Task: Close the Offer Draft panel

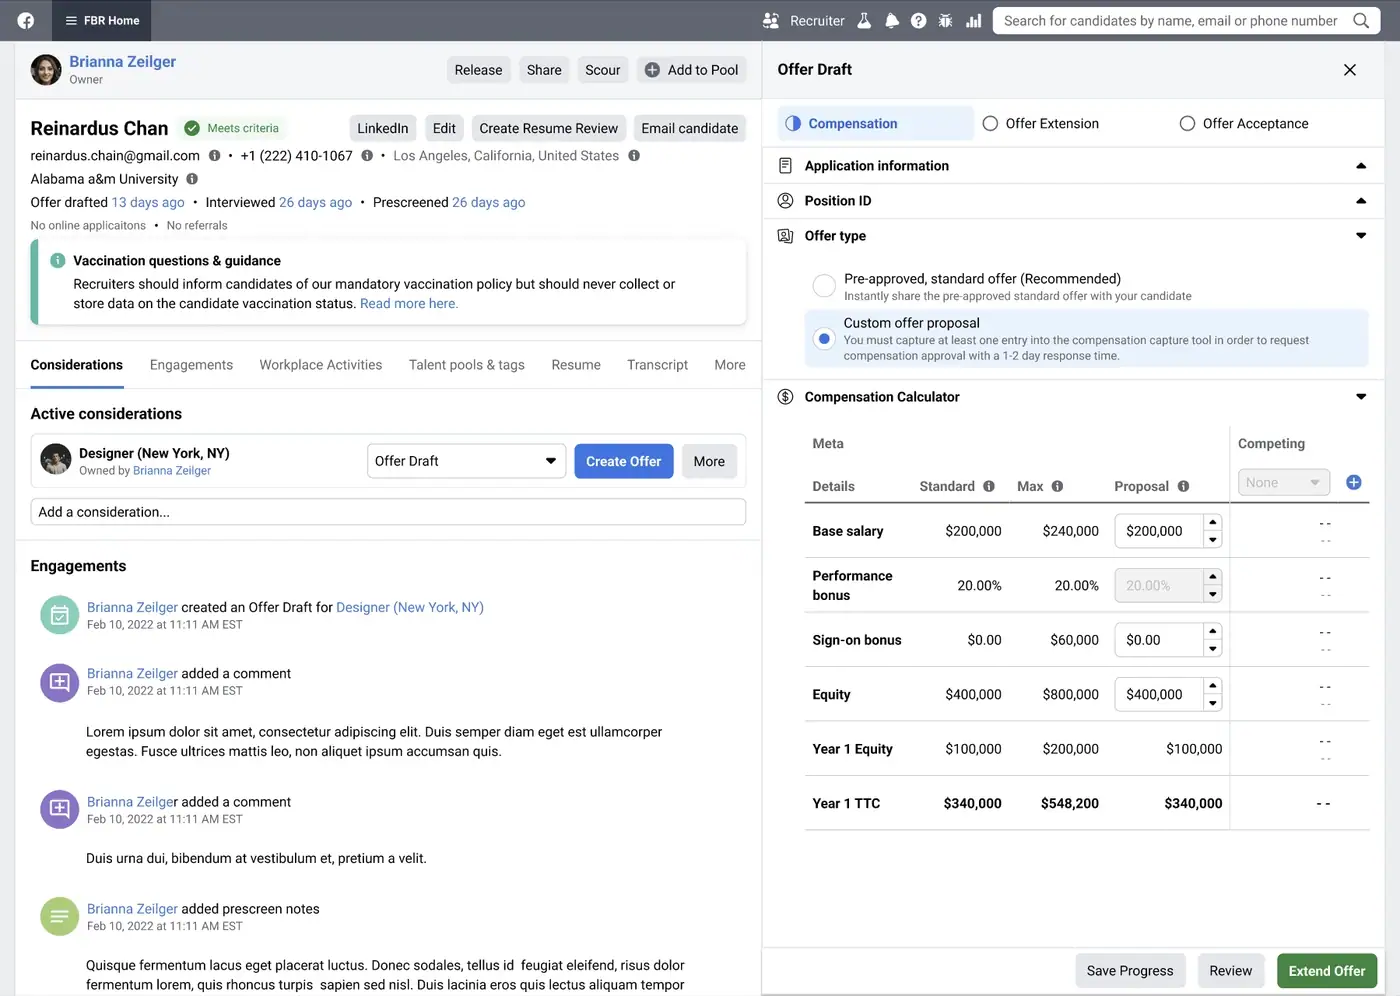Action: pos(1350,70)
